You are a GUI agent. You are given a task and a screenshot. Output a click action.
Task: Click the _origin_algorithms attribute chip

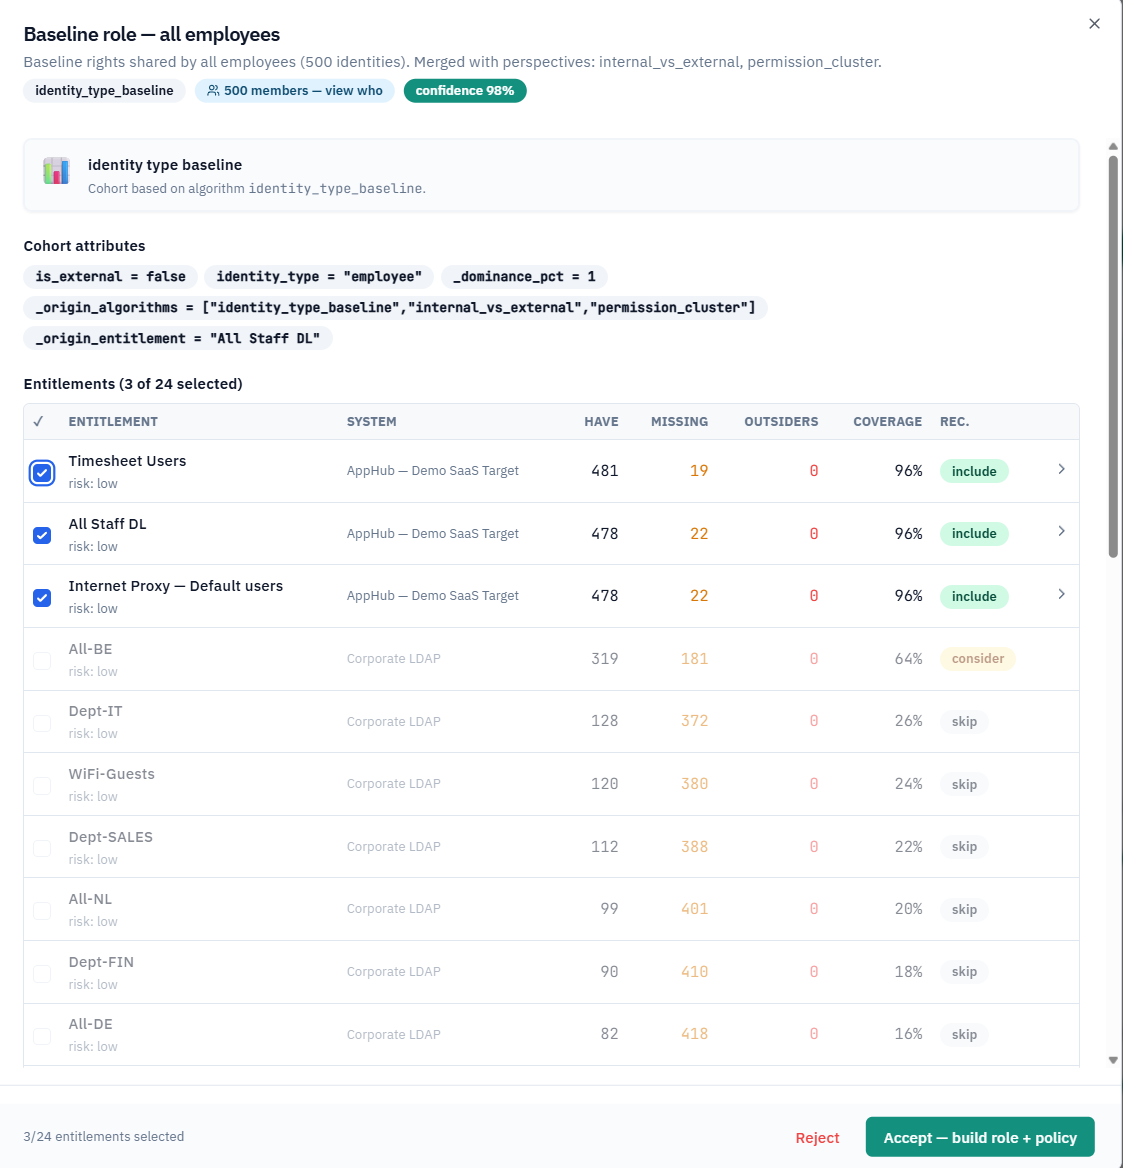point(395,308)
